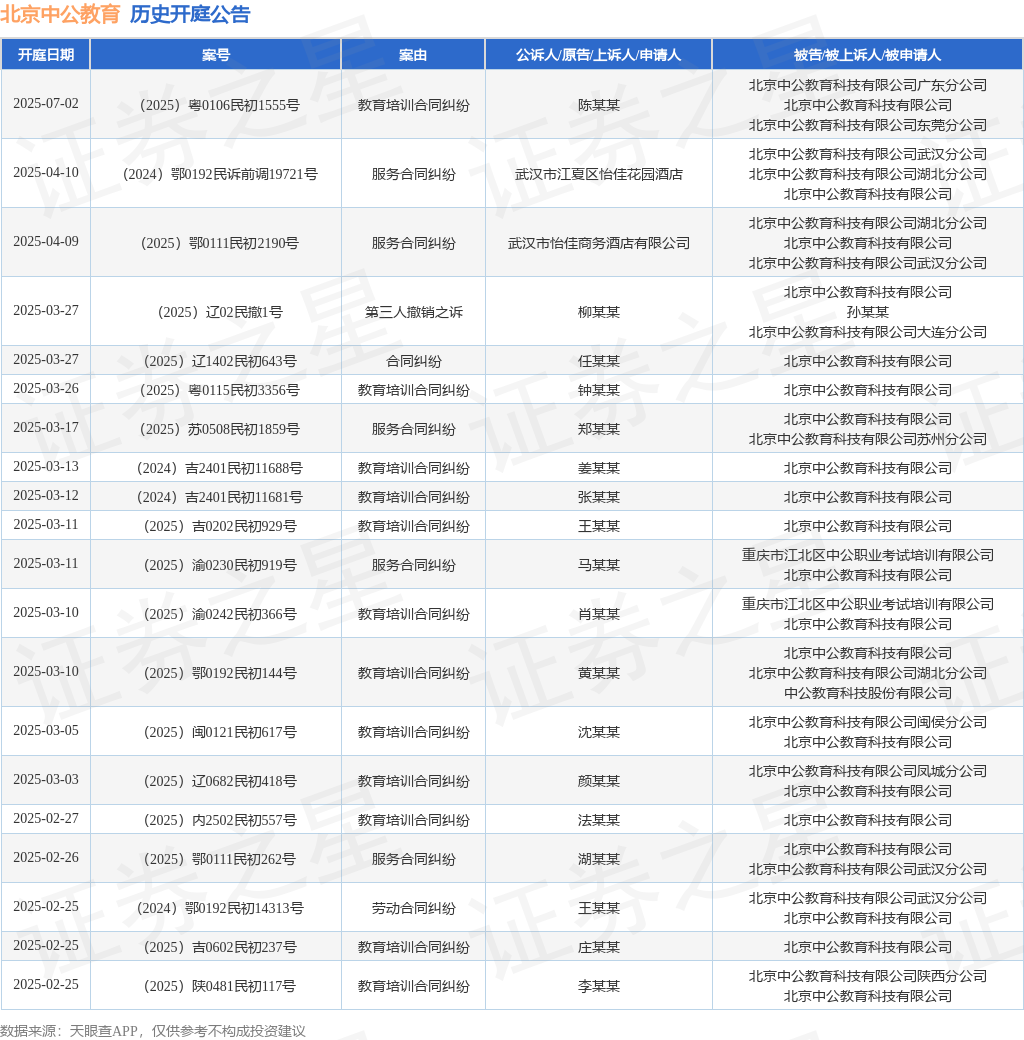Click plaintiff 法某某
The width and height of the screenshot is (1024, 1040).
598,820
